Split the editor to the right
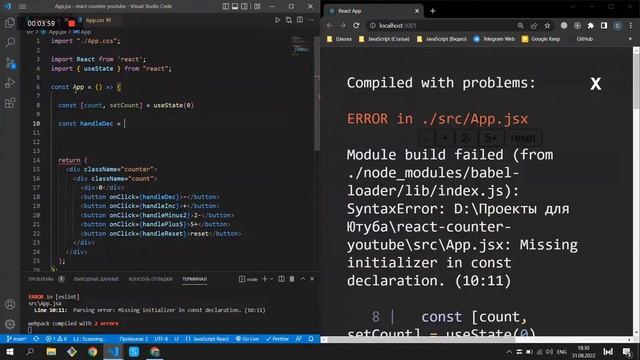 click(300, 20)
